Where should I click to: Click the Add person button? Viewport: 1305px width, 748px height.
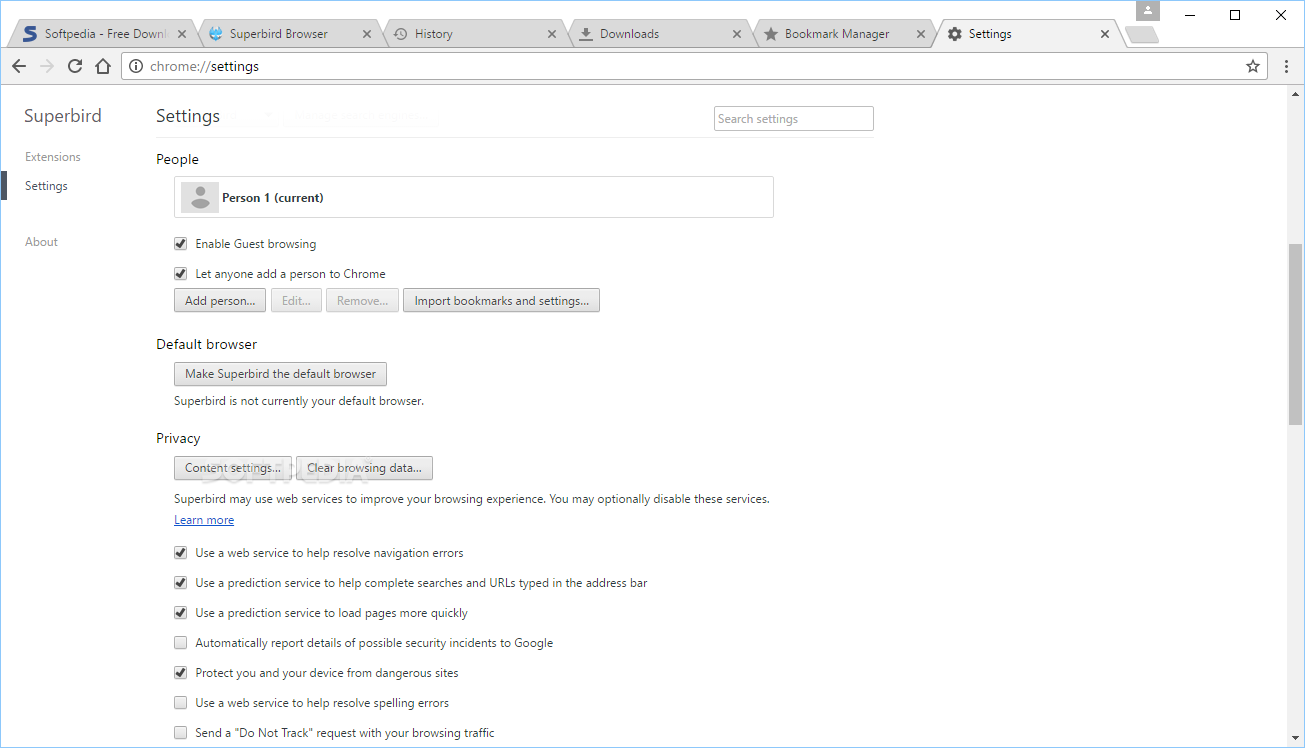click(220, 300)
